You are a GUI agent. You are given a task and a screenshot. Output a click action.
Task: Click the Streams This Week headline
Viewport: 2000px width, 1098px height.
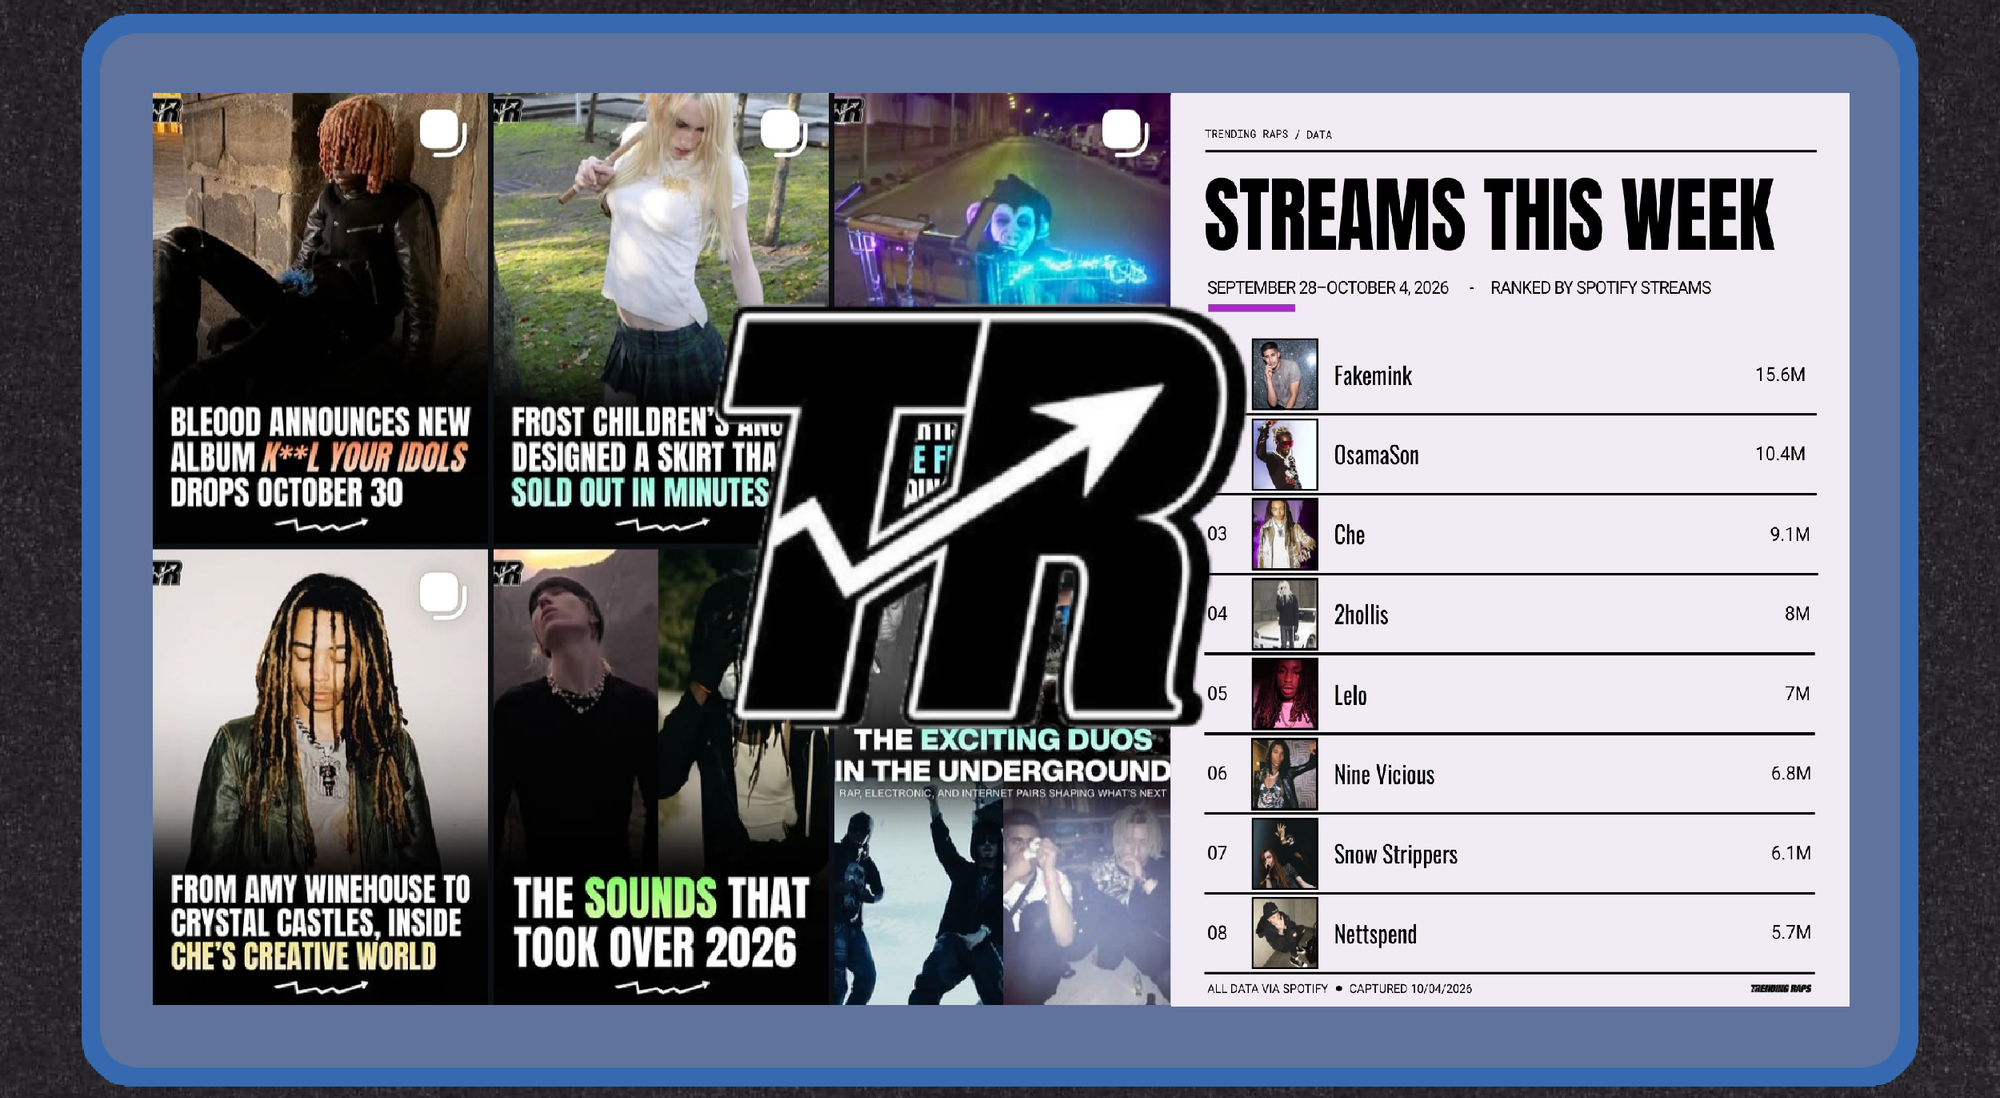(1489, 214)
